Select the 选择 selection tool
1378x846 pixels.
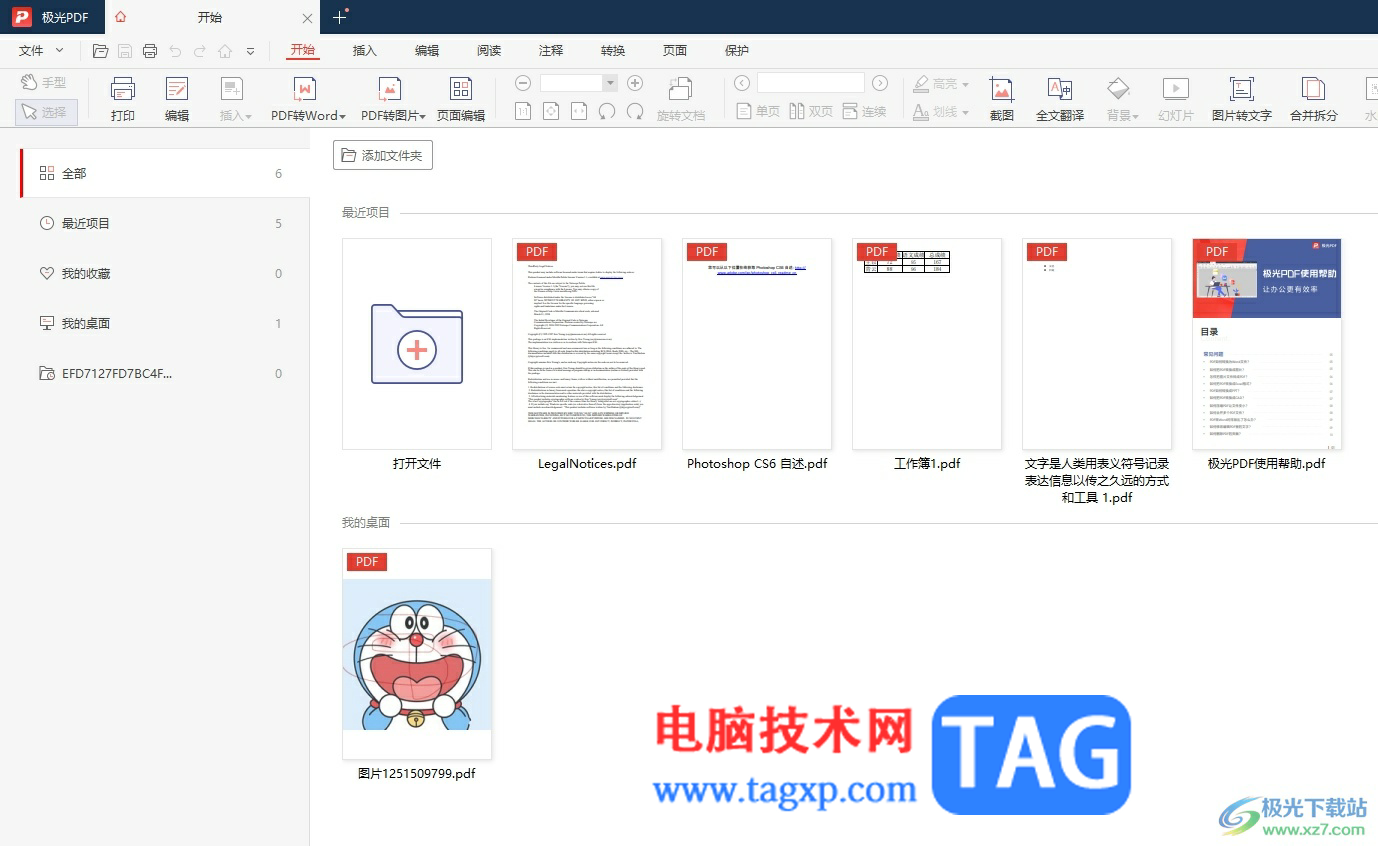[x=46, y=112]
